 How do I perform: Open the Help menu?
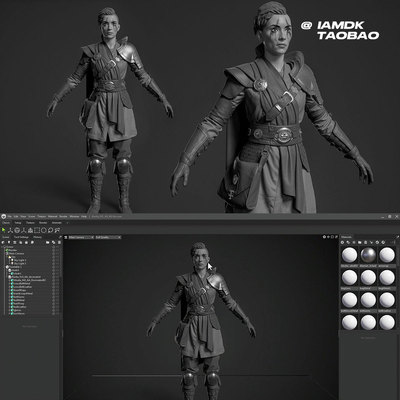click(84, 216)
